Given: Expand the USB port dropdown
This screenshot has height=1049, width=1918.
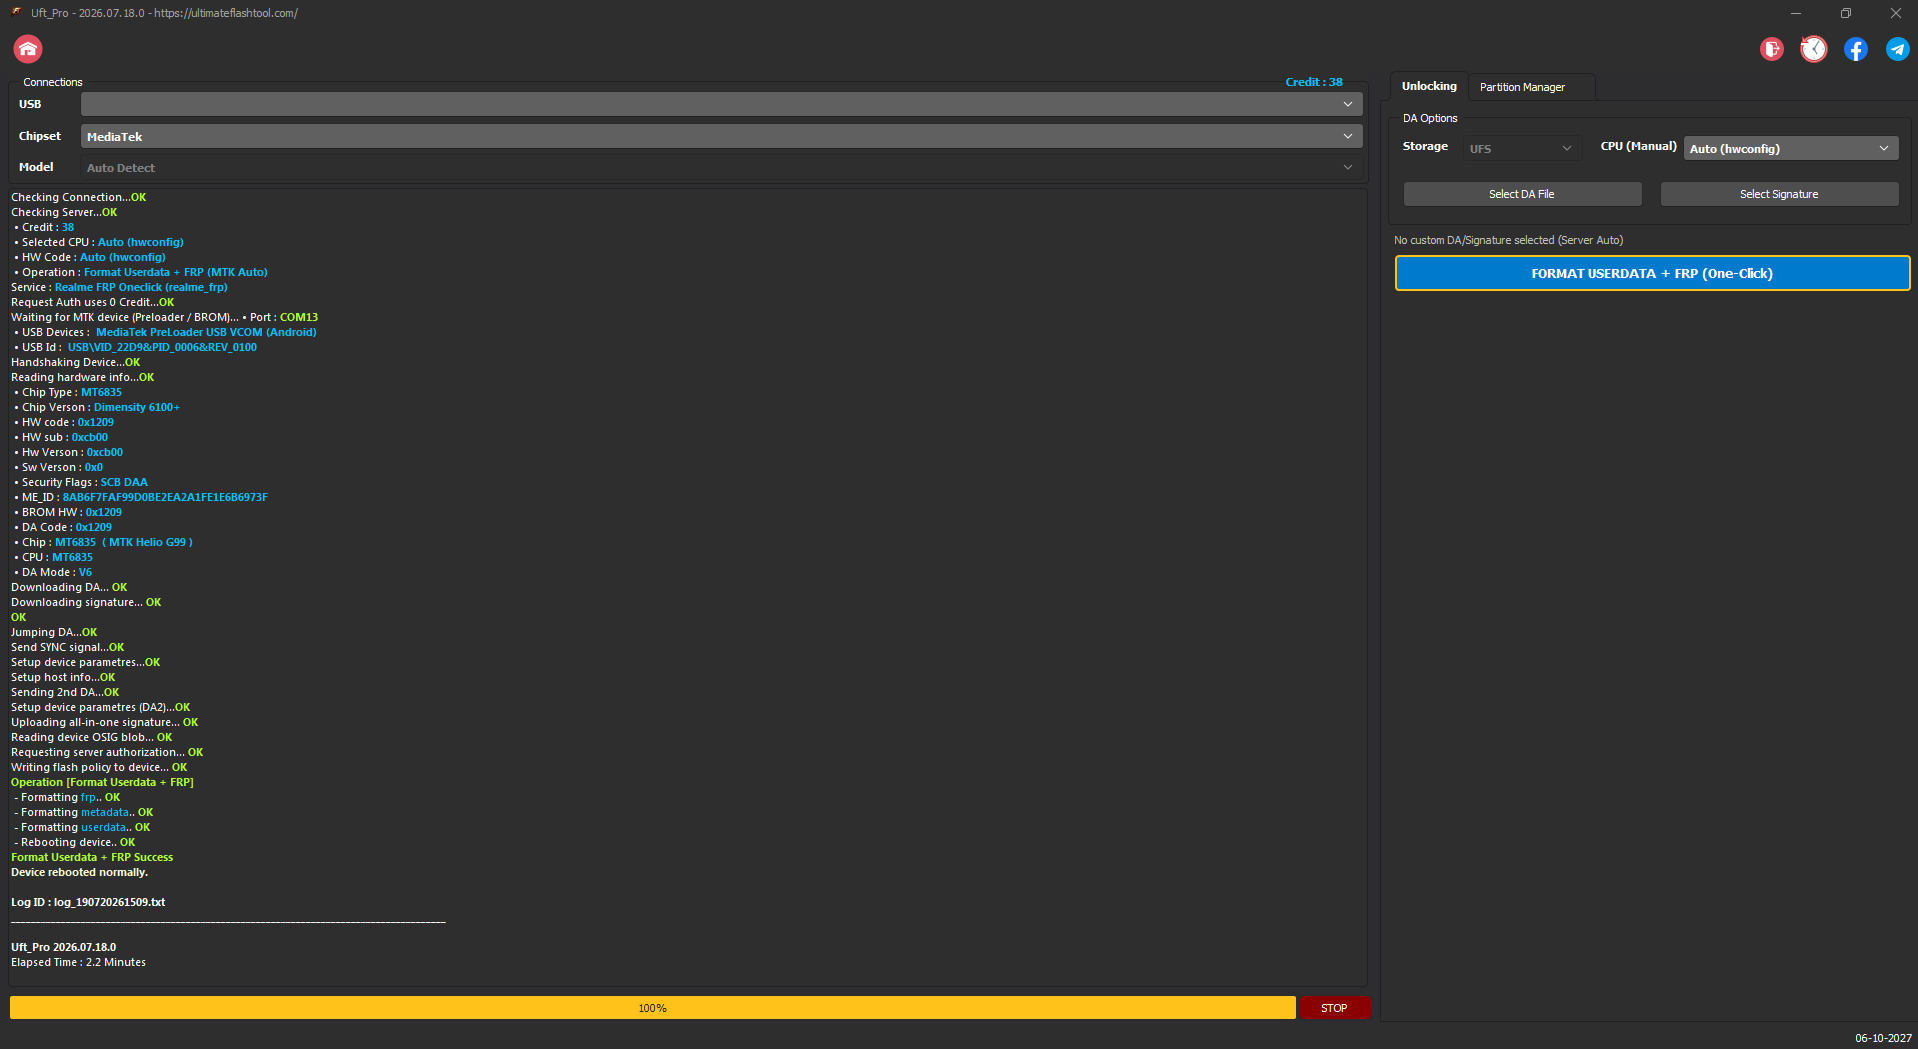Looking at the screenshot, I should [721, 104].
